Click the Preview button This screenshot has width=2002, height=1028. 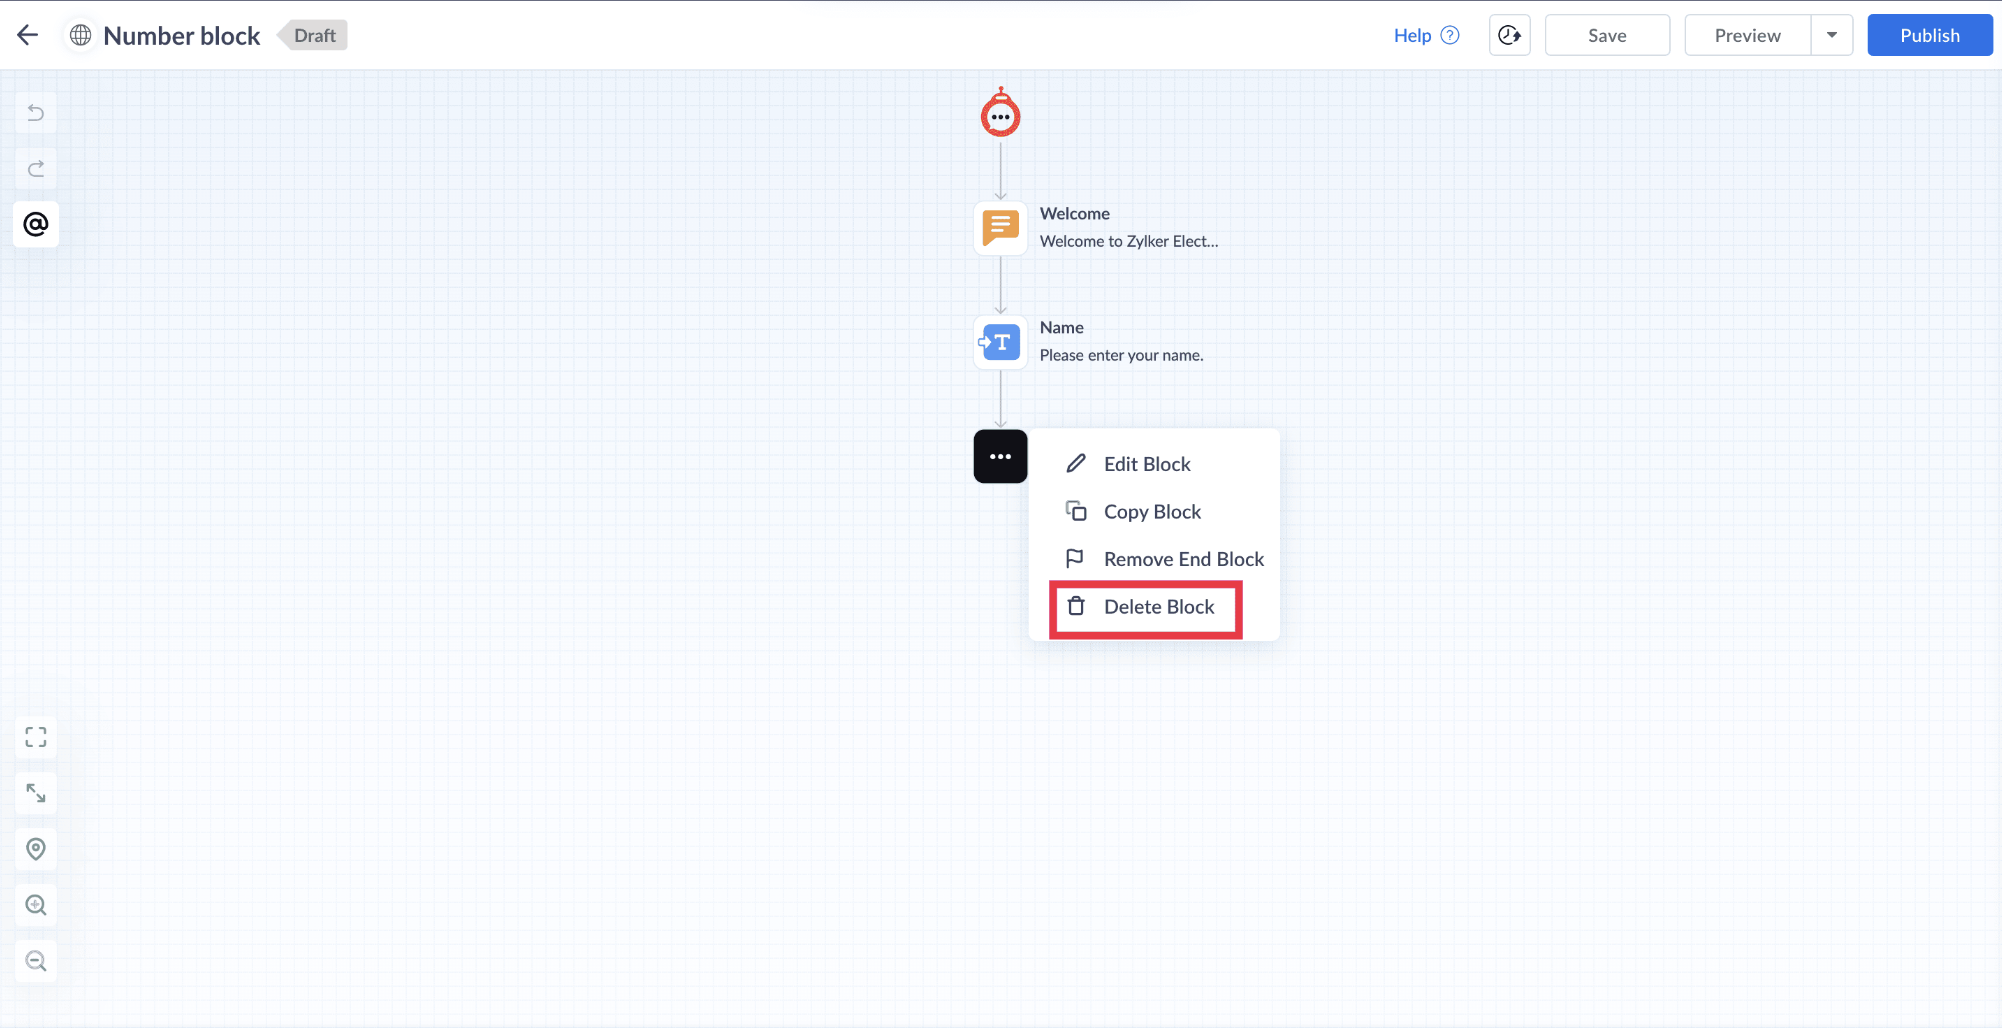[1747, 35]
